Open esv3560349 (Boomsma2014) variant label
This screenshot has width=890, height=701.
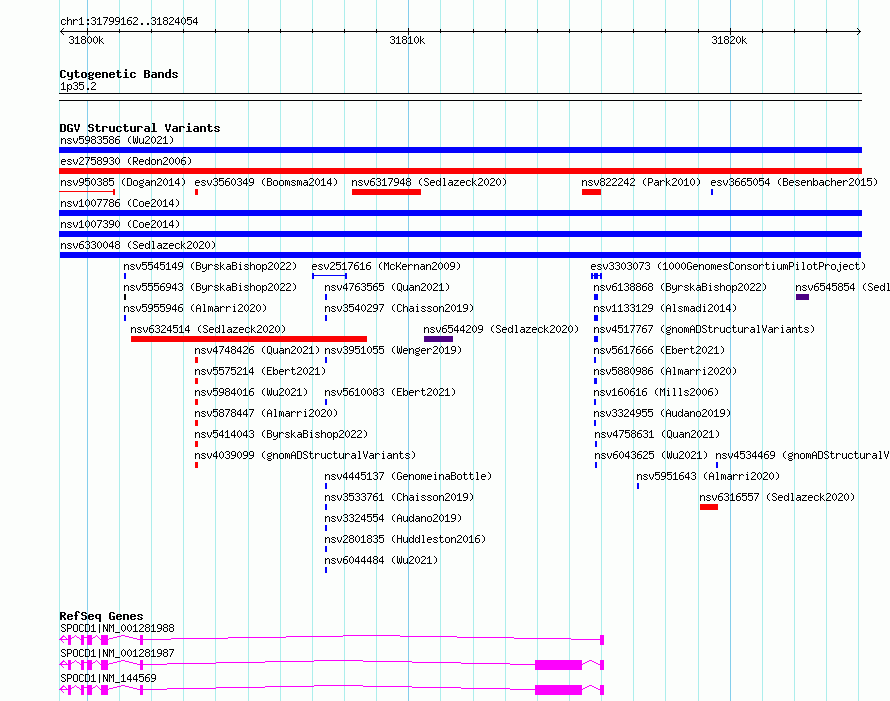coord(266,182)
